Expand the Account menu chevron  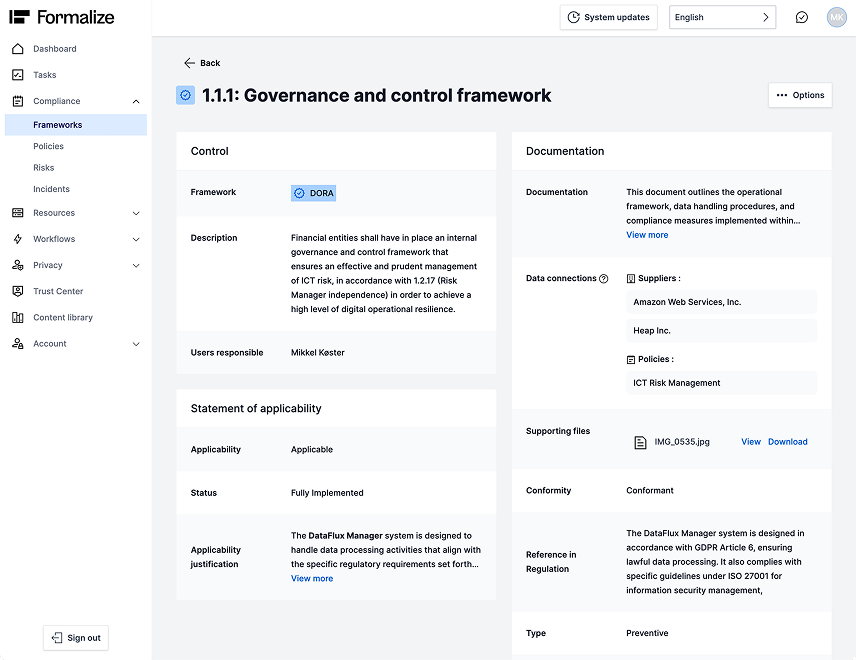pyautogui.click(x=136, y=344)
